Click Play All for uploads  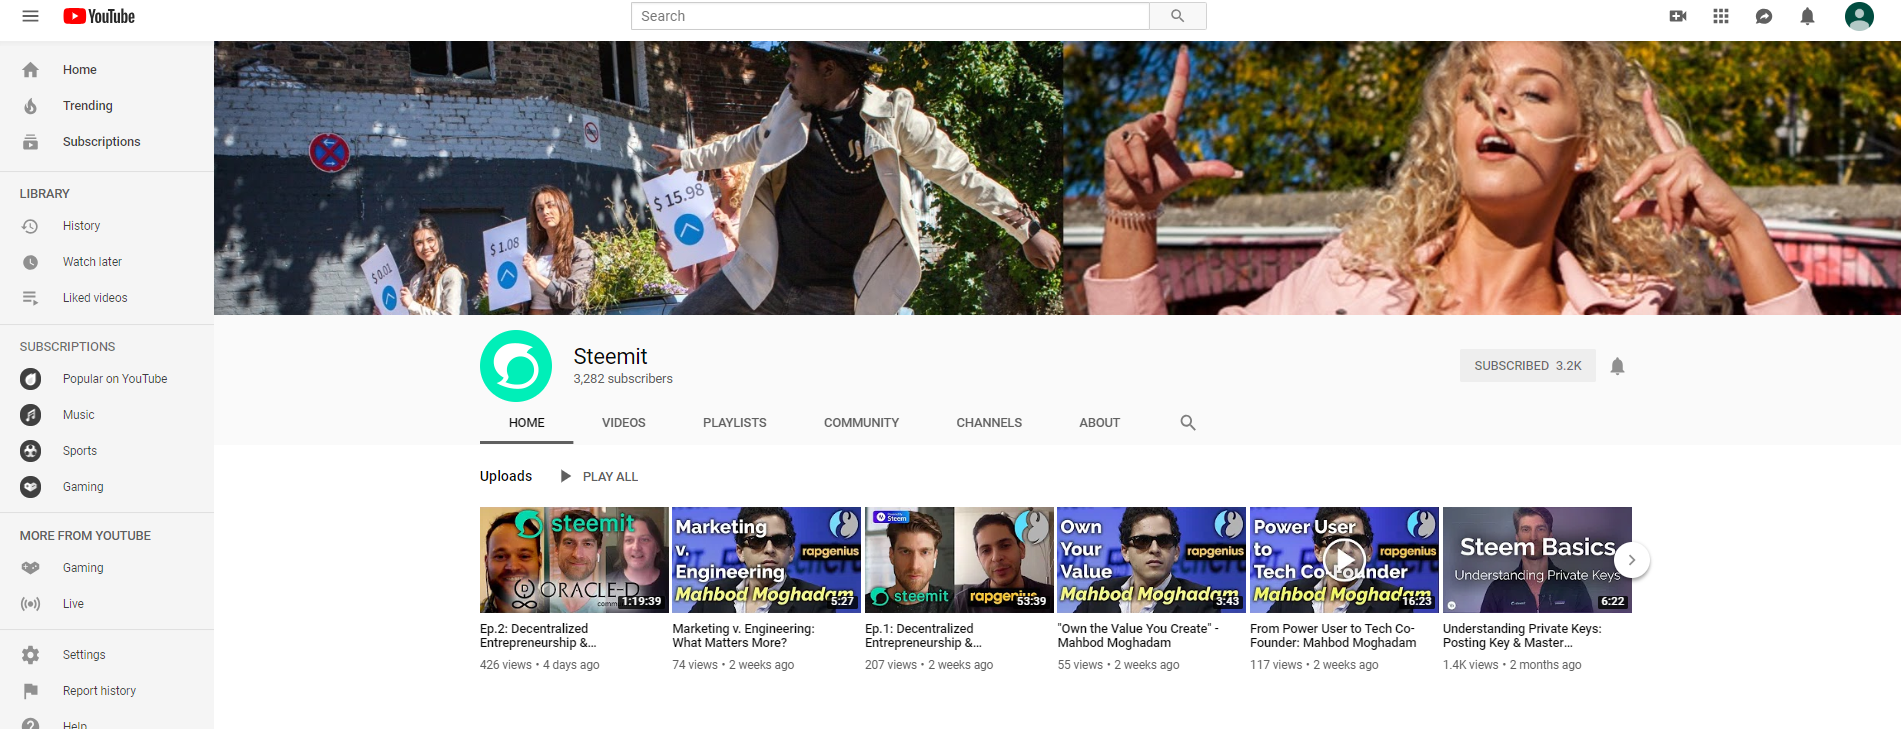pos(598,477)
